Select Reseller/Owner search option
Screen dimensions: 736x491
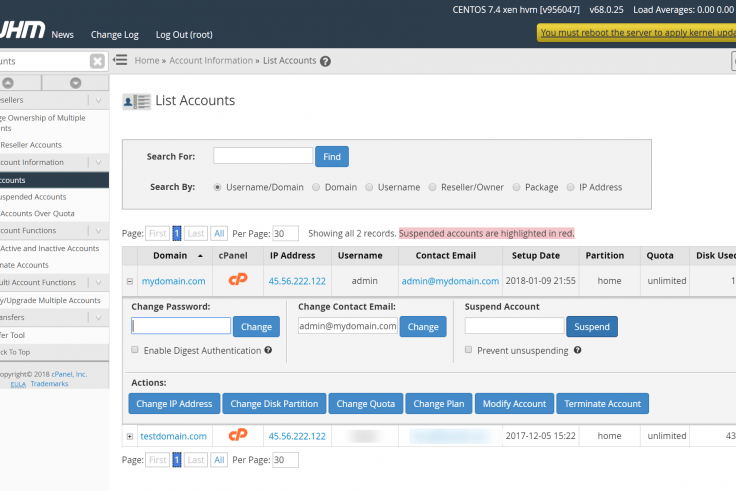pos(432,187)
